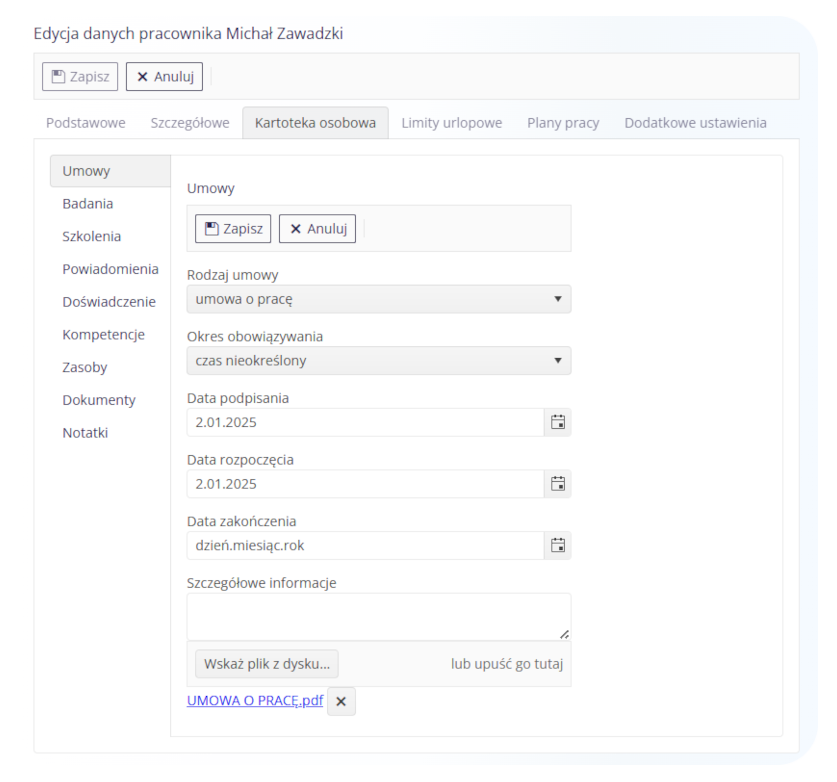Click top Anuluj to cancel employee editing

[x=164, y=76]
